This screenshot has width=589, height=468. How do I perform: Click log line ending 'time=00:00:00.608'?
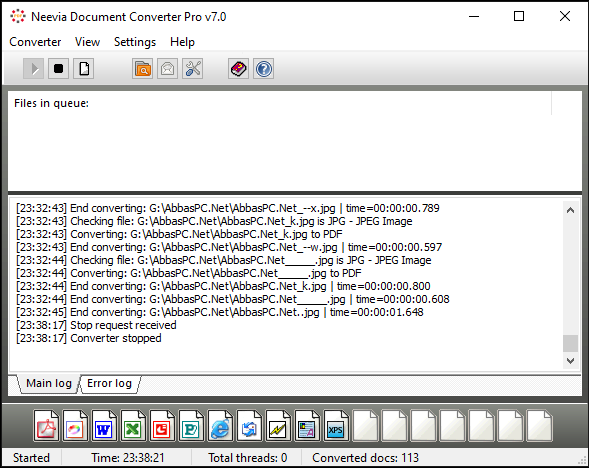click(233, 299)
